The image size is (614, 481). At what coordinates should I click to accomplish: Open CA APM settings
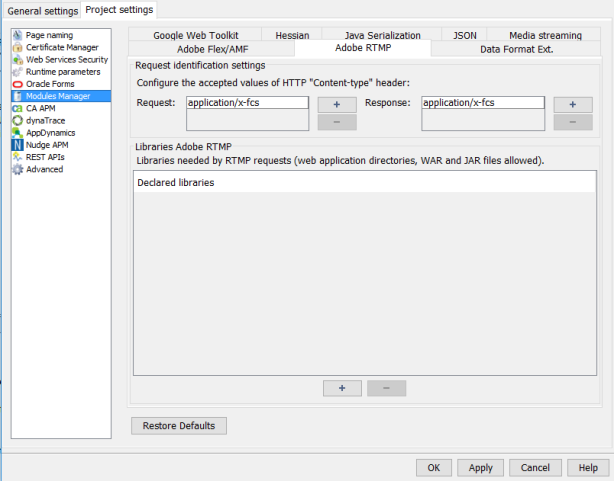coord(41,108)
